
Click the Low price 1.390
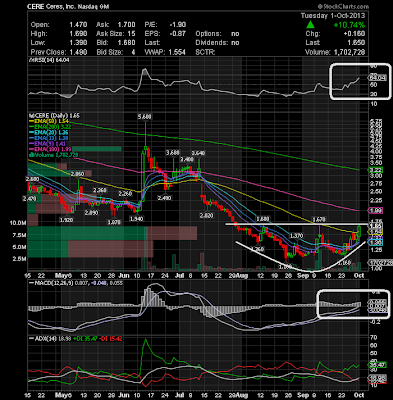click(x=78, y=43)
